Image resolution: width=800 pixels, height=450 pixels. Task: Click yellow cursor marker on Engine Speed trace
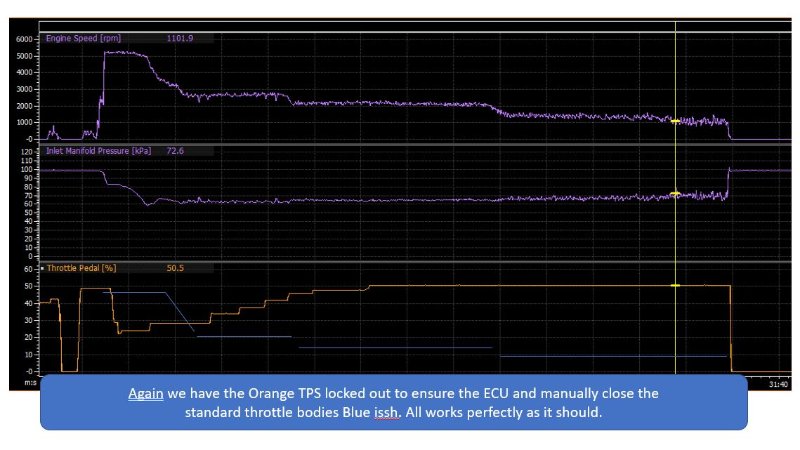(x=675, y=121)
